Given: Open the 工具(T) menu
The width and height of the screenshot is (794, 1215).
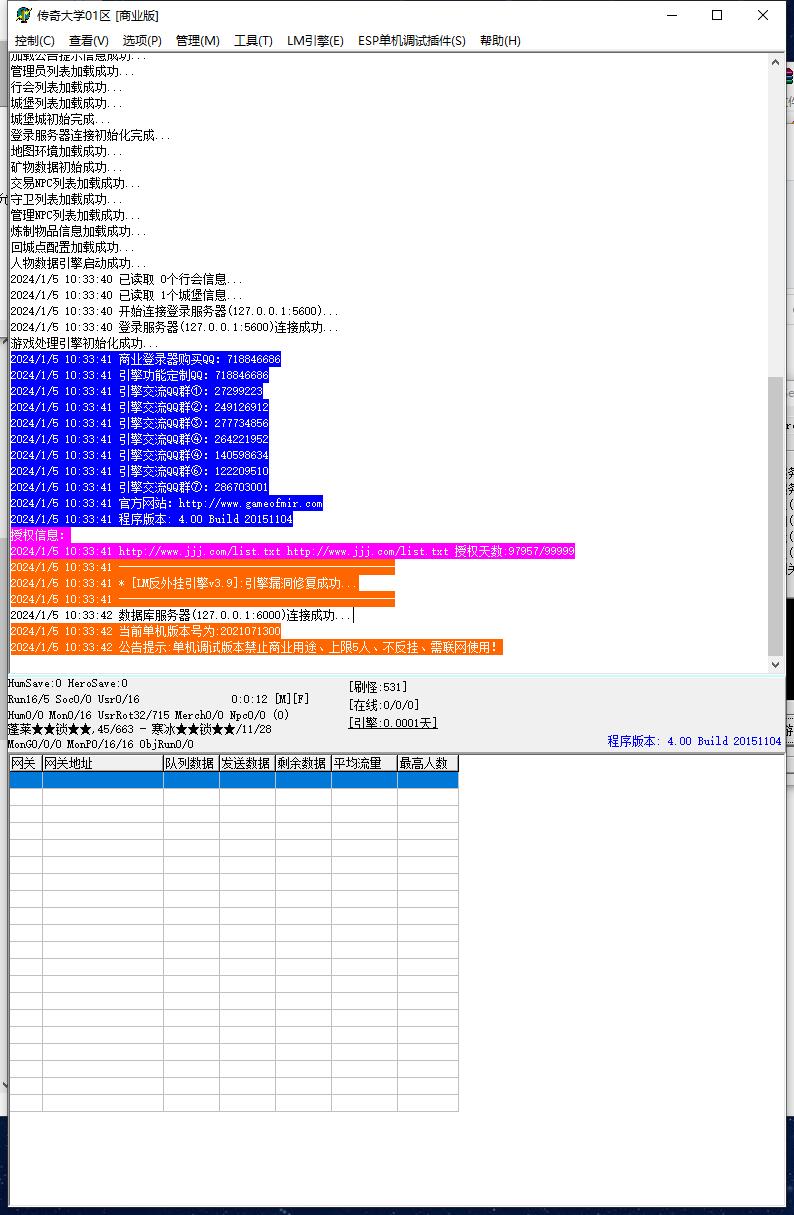Looking at the screenshot, I should 253,41.
